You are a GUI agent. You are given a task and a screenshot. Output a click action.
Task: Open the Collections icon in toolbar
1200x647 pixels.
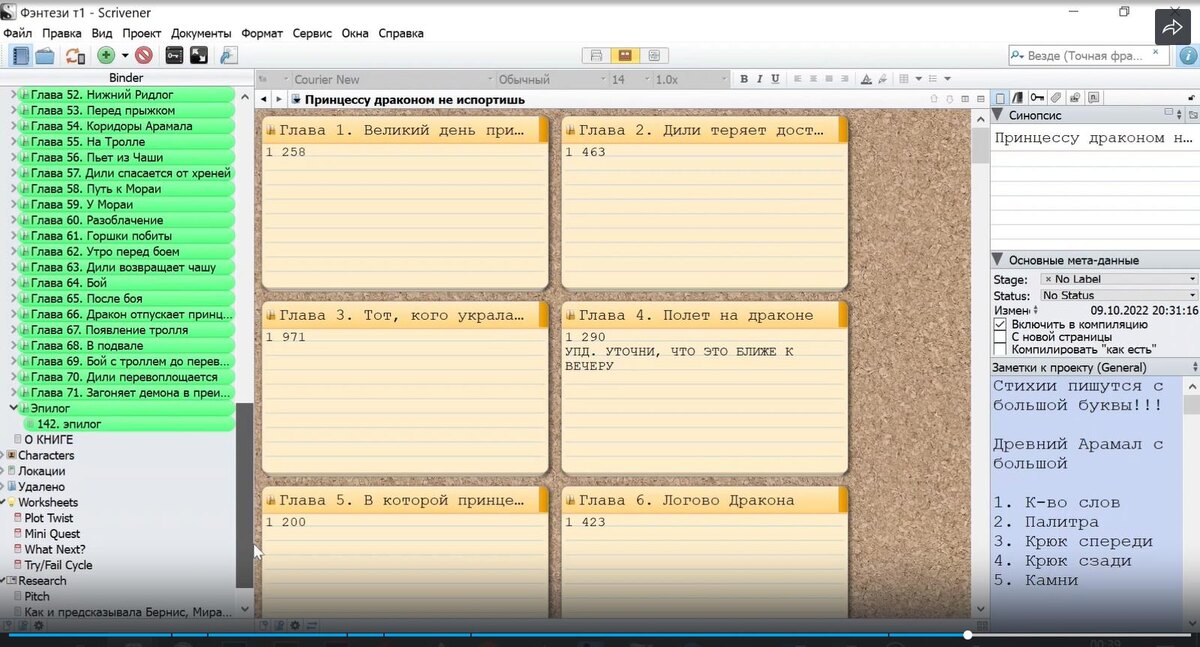coord(44,56)
